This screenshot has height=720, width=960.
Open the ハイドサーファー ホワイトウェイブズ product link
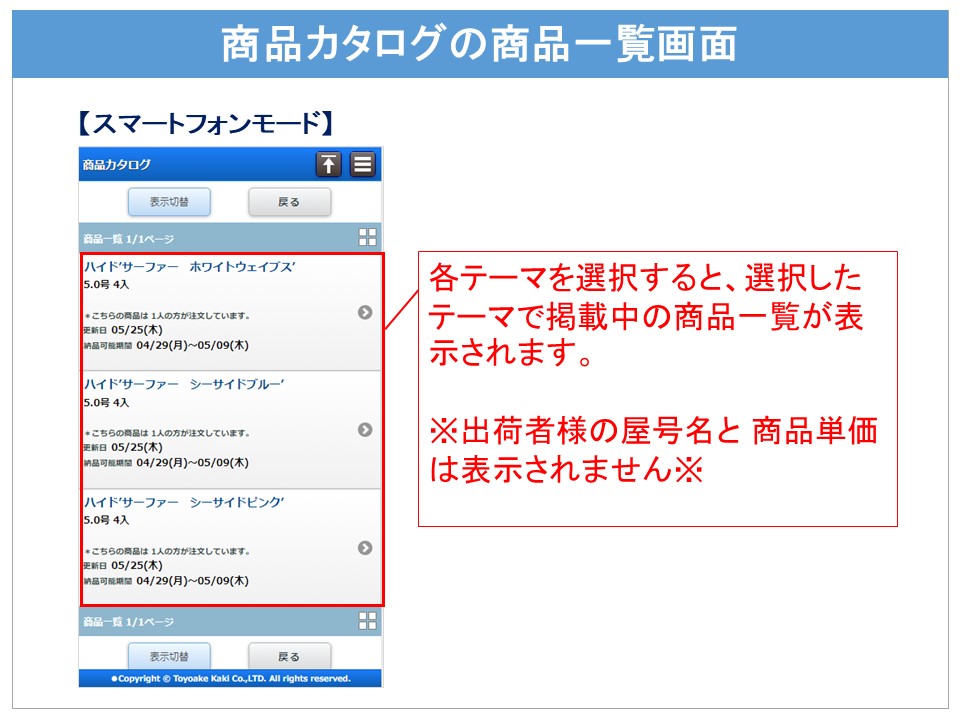pyautogui.click(x=189, y=267)
